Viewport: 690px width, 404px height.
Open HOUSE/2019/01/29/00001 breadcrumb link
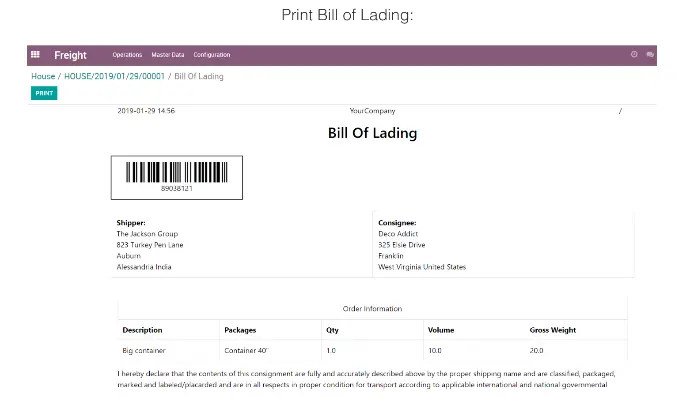[114, 76]
